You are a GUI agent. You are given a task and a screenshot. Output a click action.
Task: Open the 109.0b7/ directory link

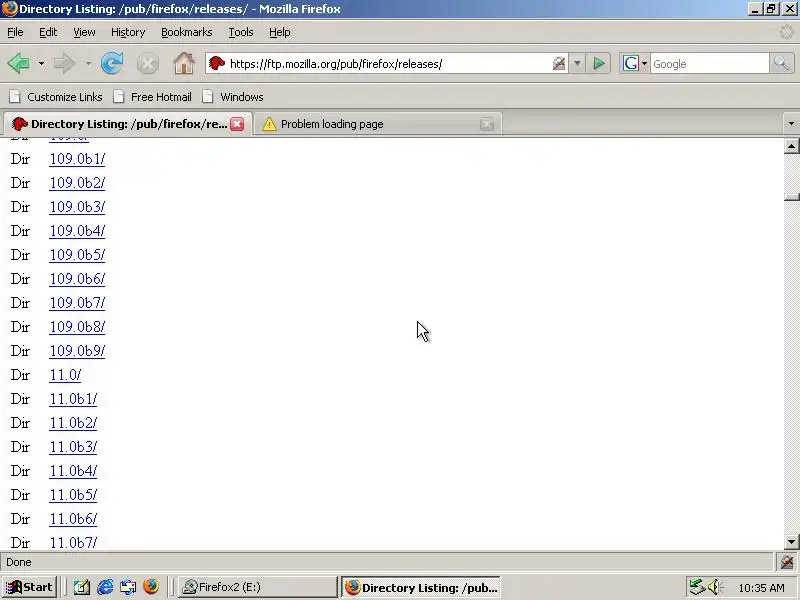pyautogui.click(x=77, y=303)
